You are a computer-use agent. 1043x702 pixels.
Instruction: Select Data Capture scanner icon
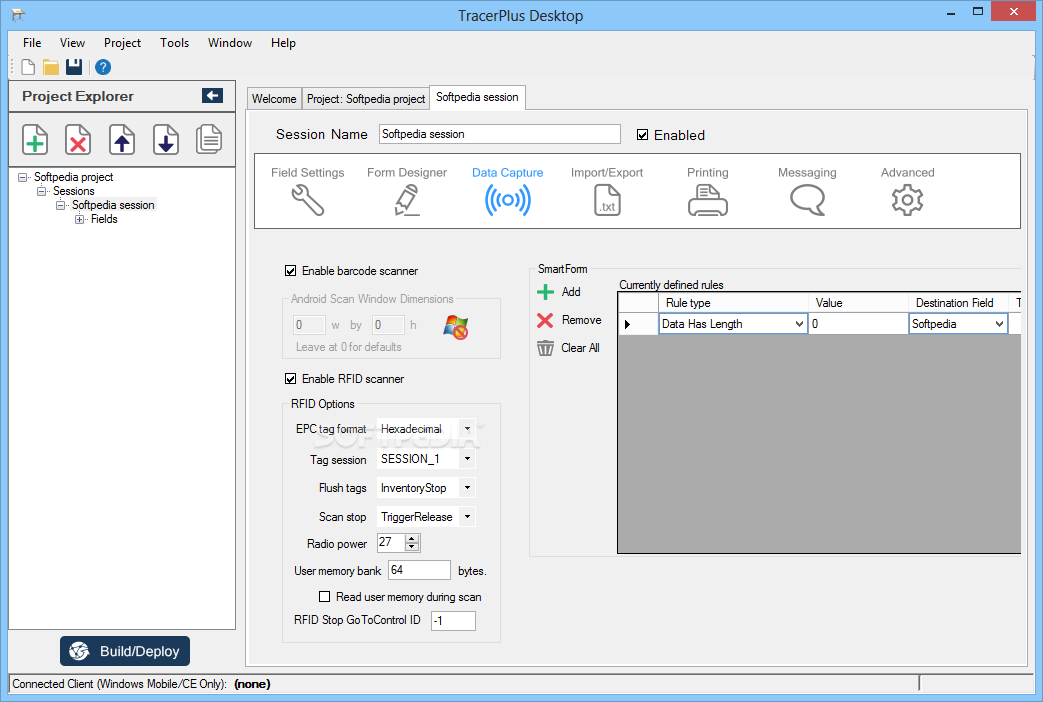508,200
